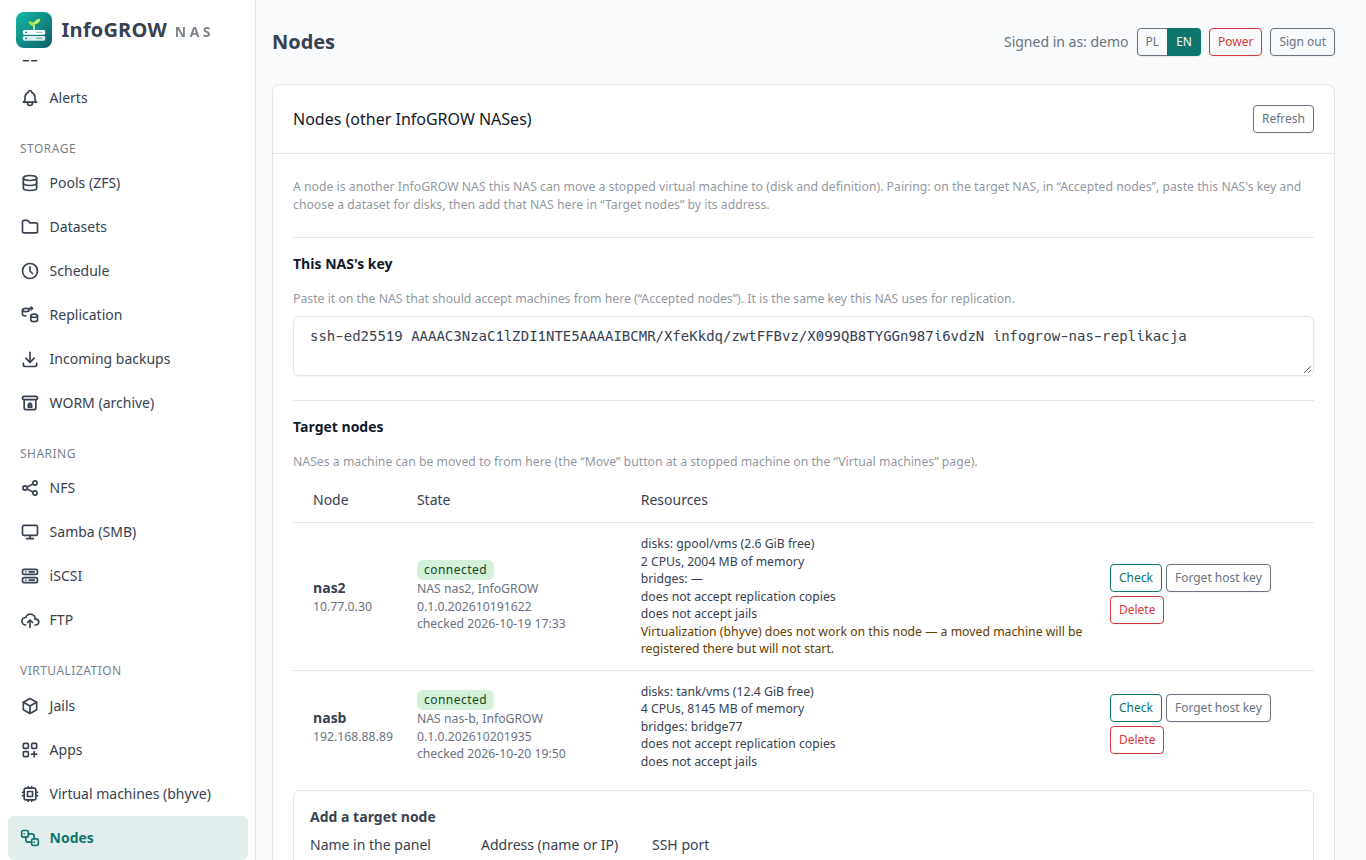This screenshot has height=860, width=1366.
Task: Click the 'bridges: bridge77' resource text
Action: tap(692, 727)
